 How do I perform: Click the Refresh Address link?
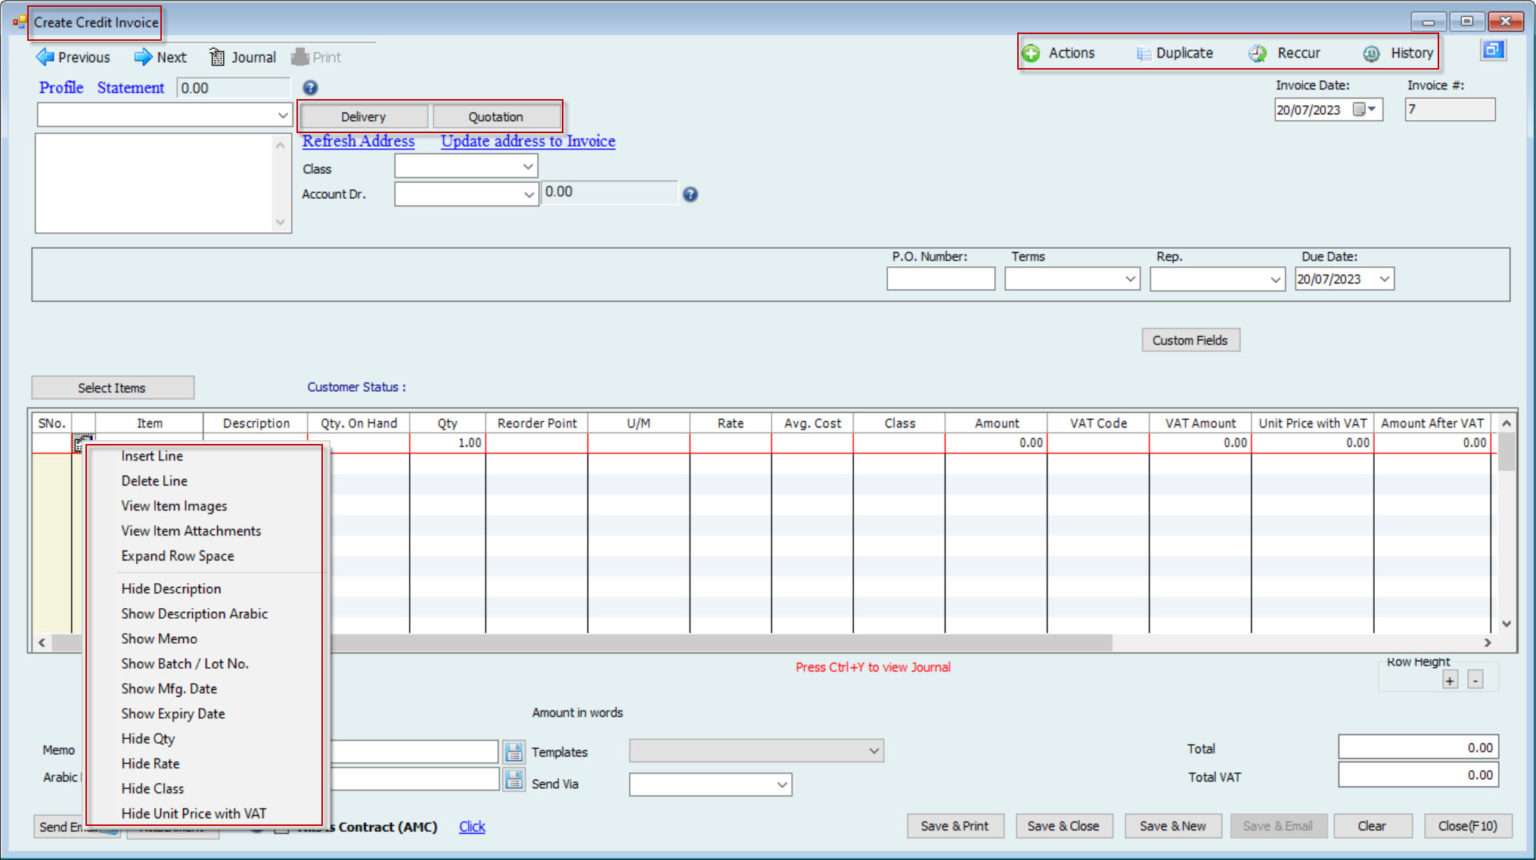358,141
